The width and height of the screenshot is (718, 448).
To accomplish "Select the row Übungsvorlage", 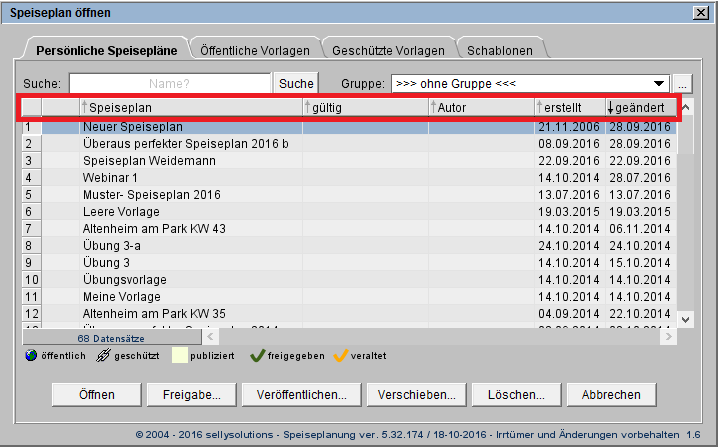I will coord(349,279).
